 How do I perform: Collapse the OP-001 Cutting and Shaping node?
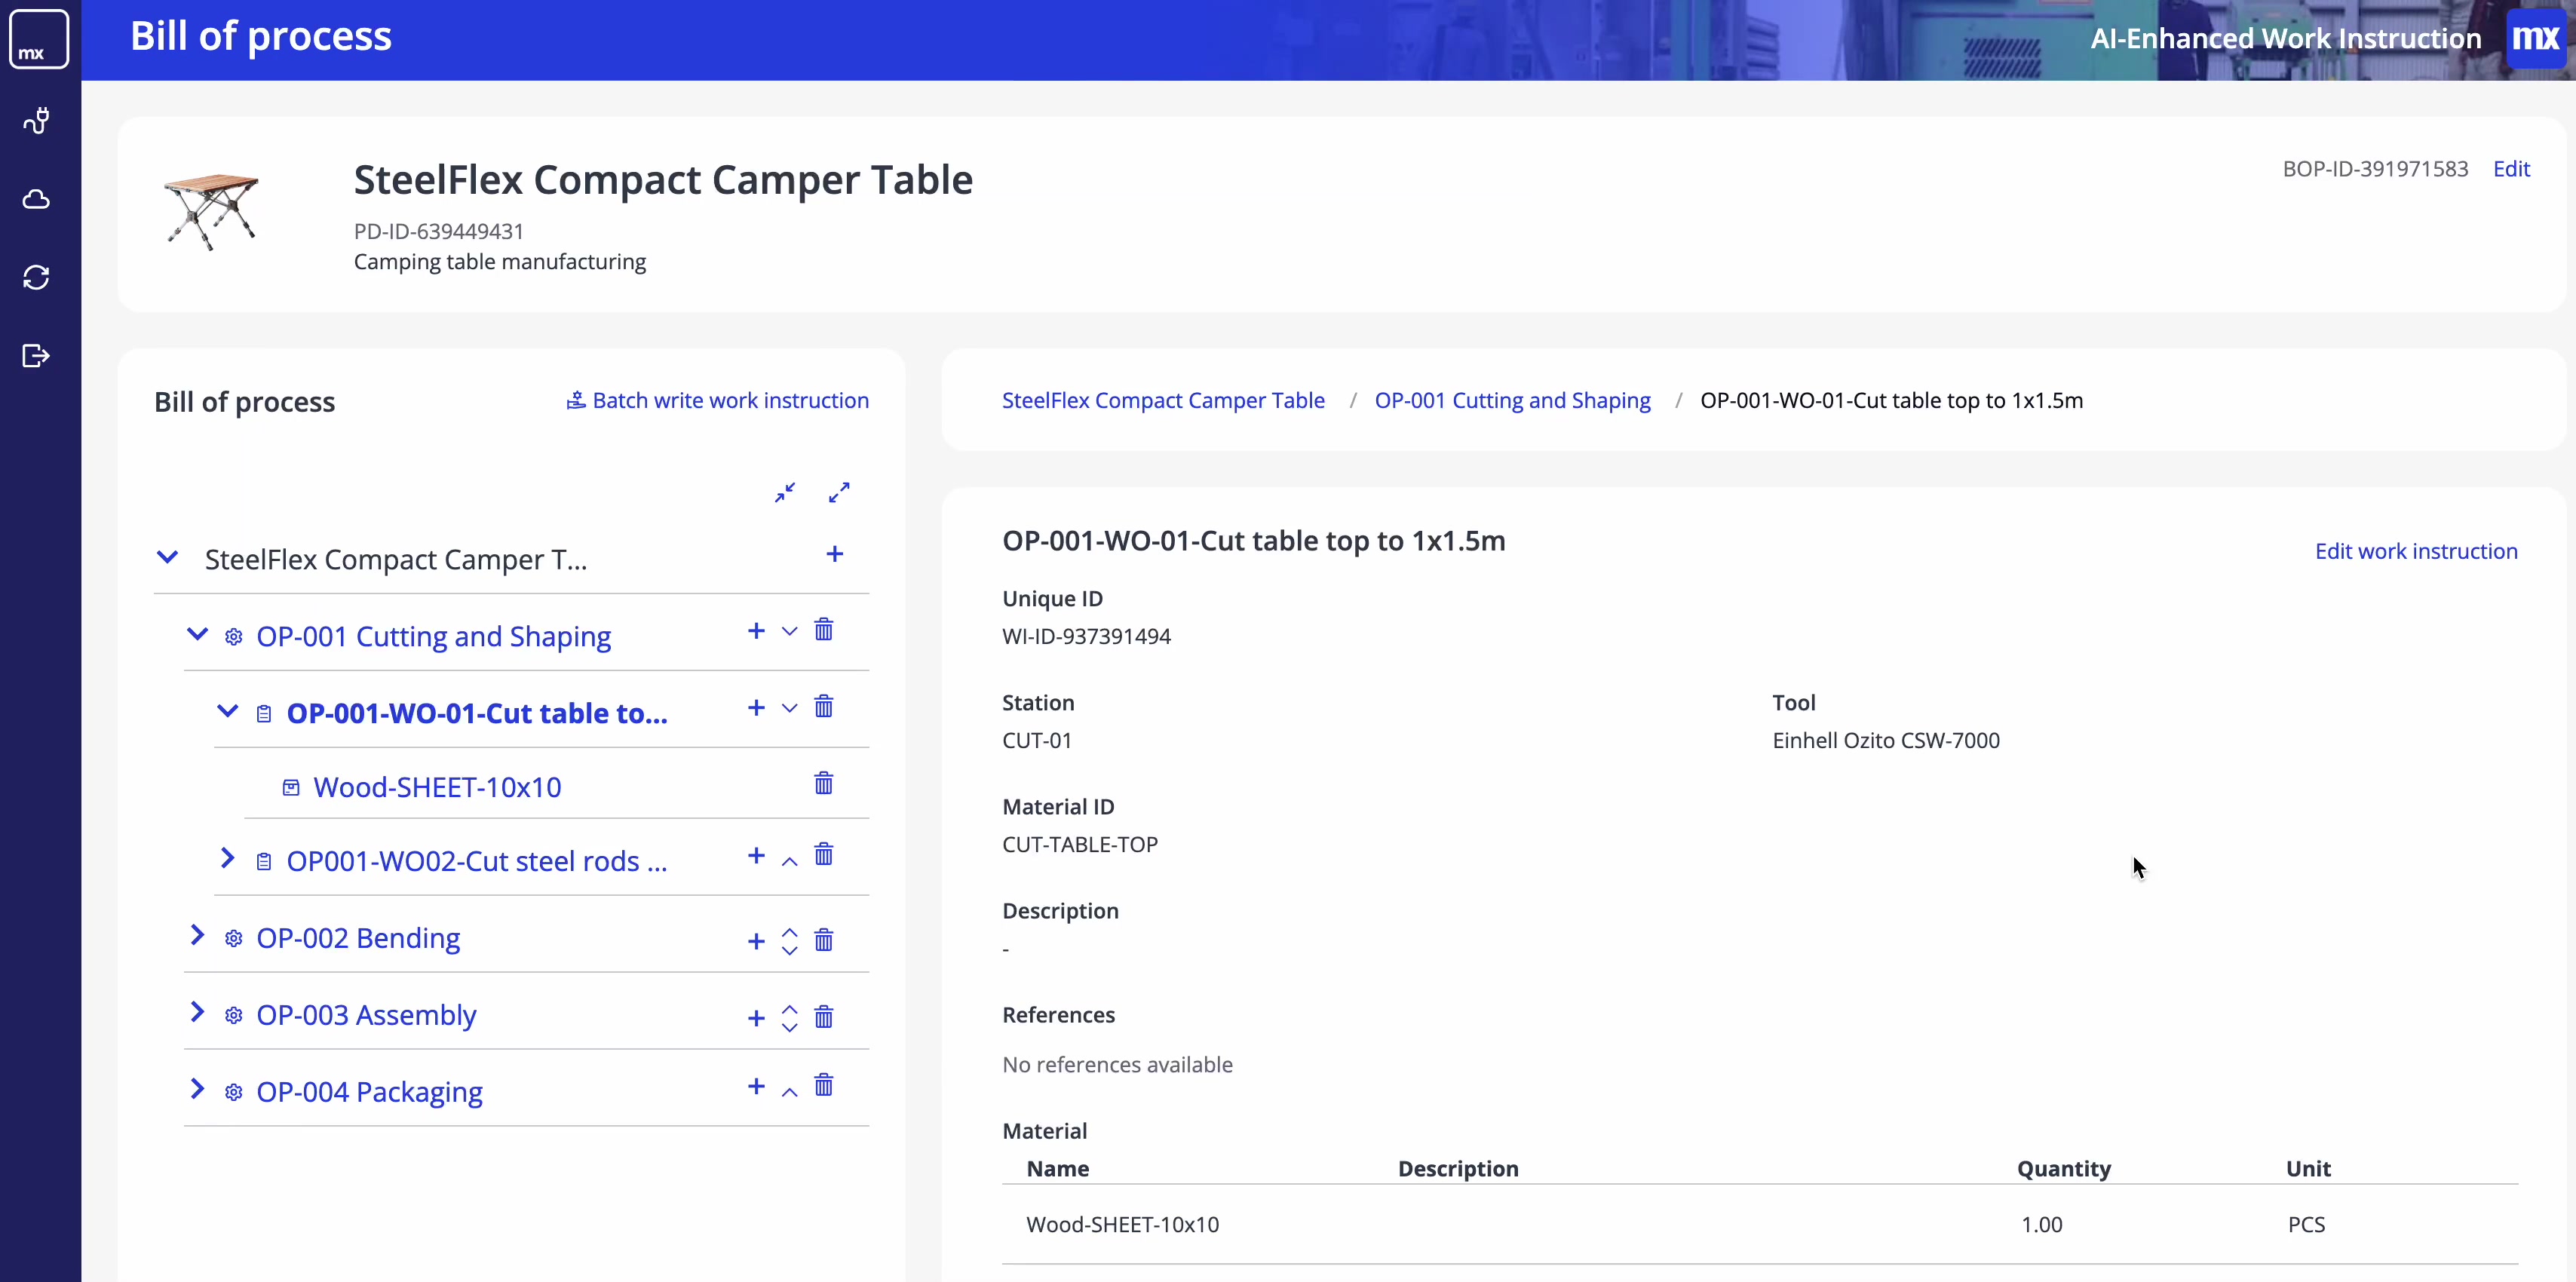coord(197,634)
